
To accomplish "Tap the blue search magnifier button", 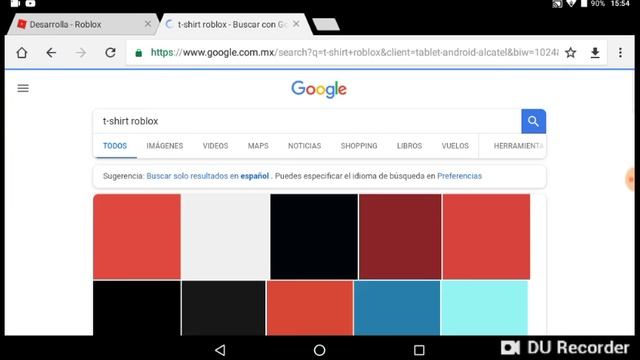I will coord(533,121).
